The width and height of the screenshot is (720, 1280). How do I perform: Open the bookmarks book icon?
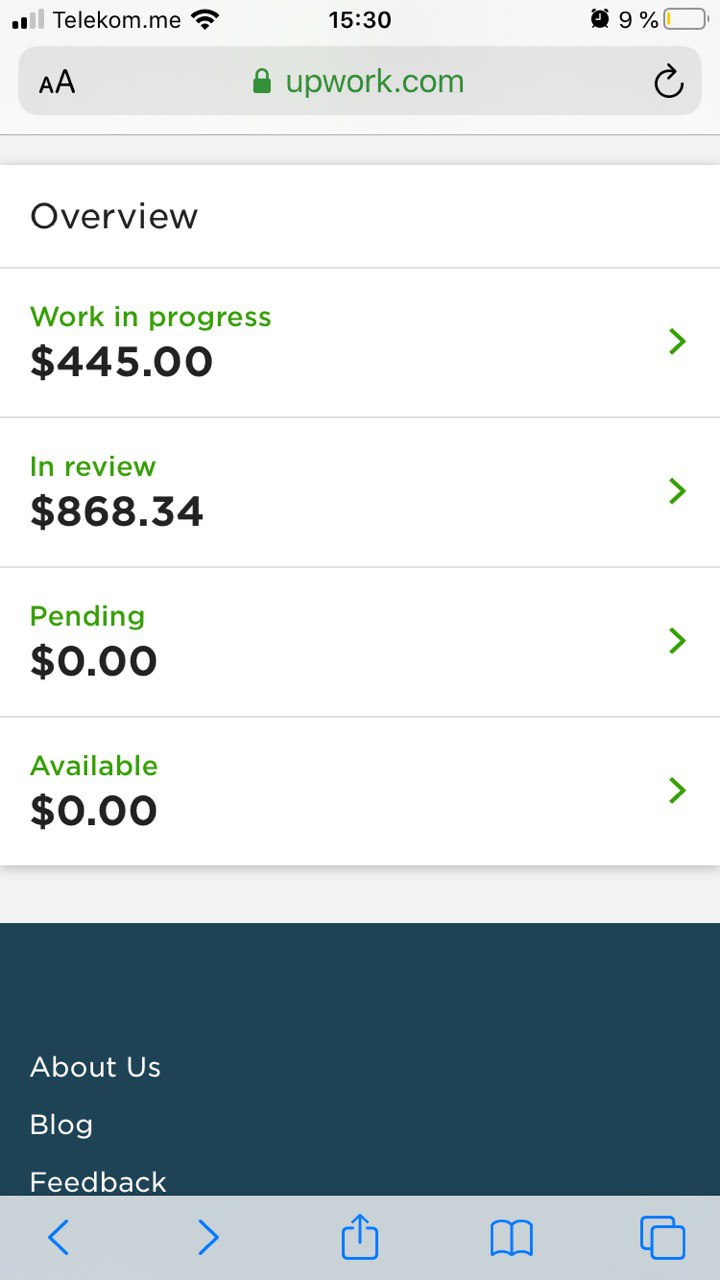tap(511, 1238)
